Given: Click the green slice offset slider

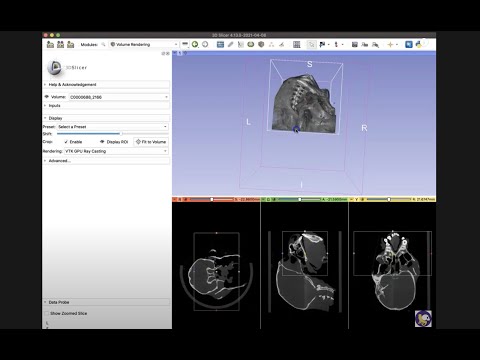Looking at the screenshot, I should pyautogui.click(x=300, y=199).
